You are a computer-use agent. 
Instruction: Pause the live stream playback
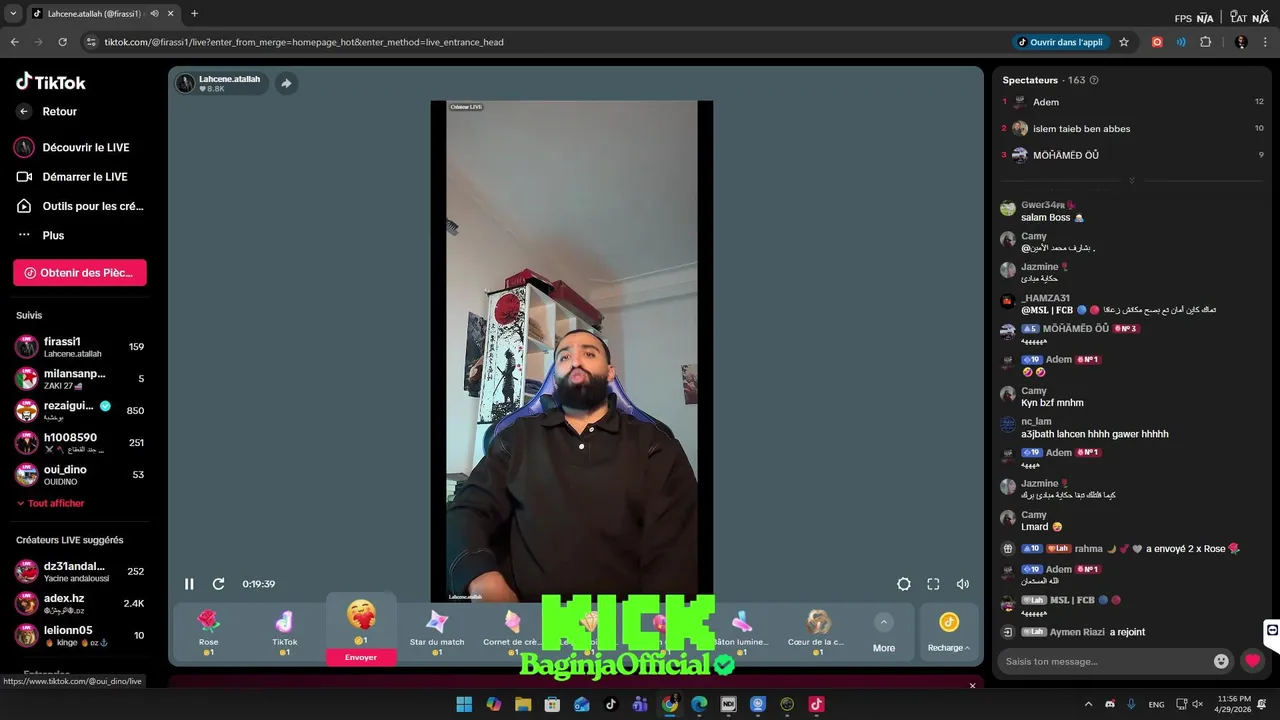coord(189,584)
